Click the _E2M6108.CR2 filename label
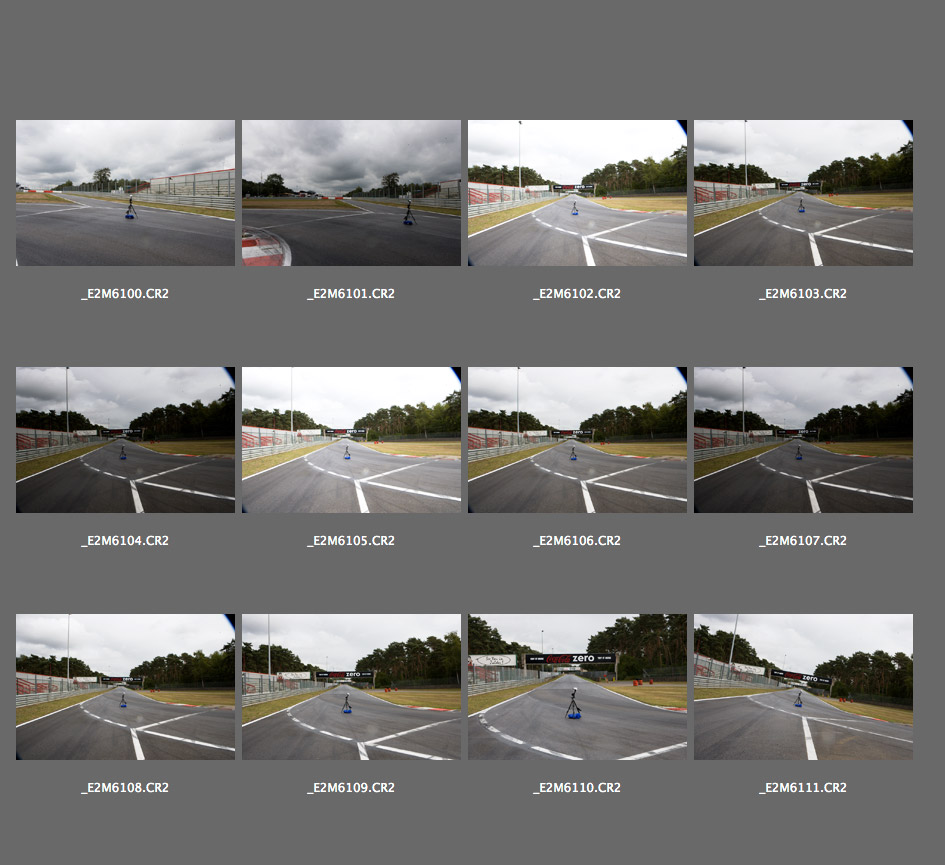 (125, 788)
